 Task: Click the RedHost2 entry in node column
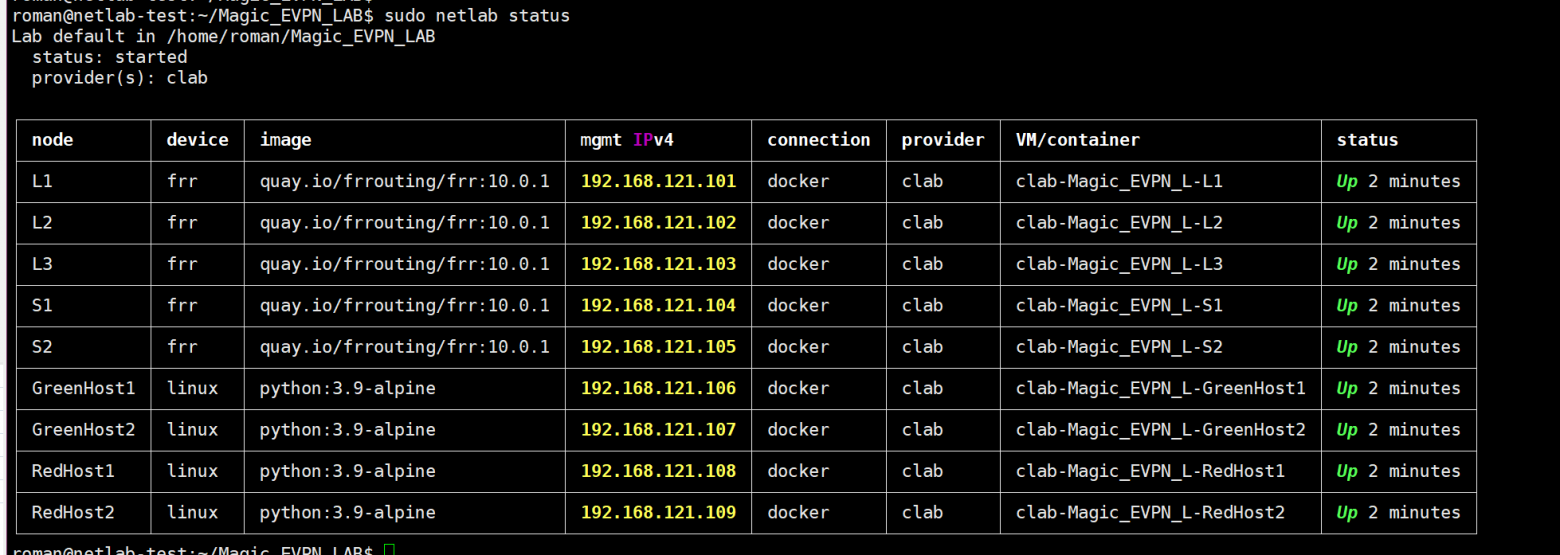[x=73, y=512]
